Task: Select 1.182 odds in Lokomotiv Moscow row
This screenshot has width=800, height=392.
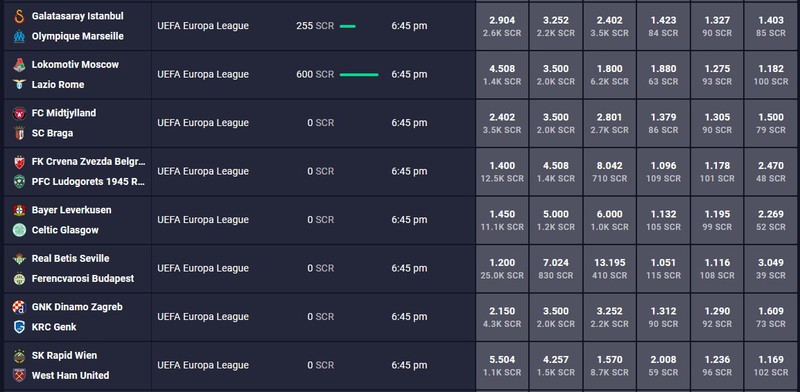Action: point(771,75)
